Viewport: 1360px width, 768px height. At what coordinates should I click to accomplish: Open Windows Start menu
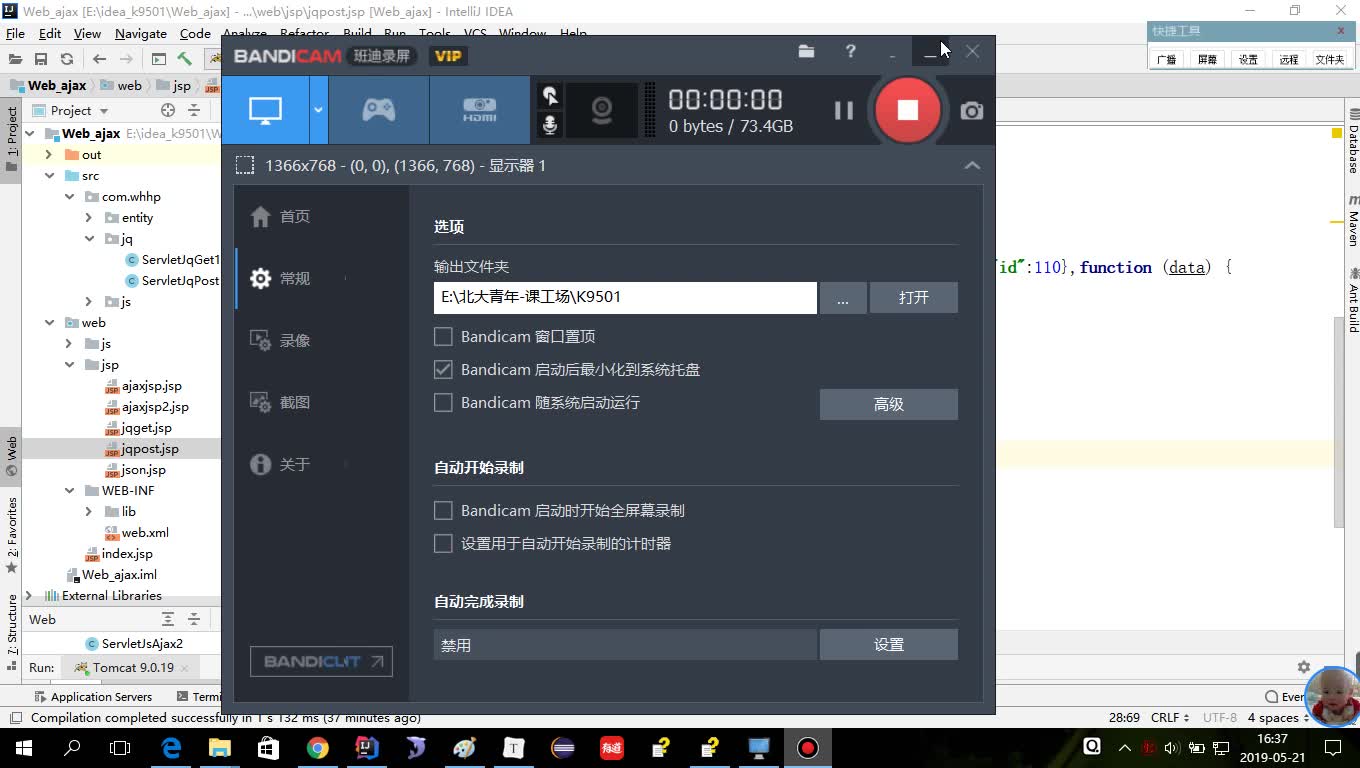(x=24, y=747)
